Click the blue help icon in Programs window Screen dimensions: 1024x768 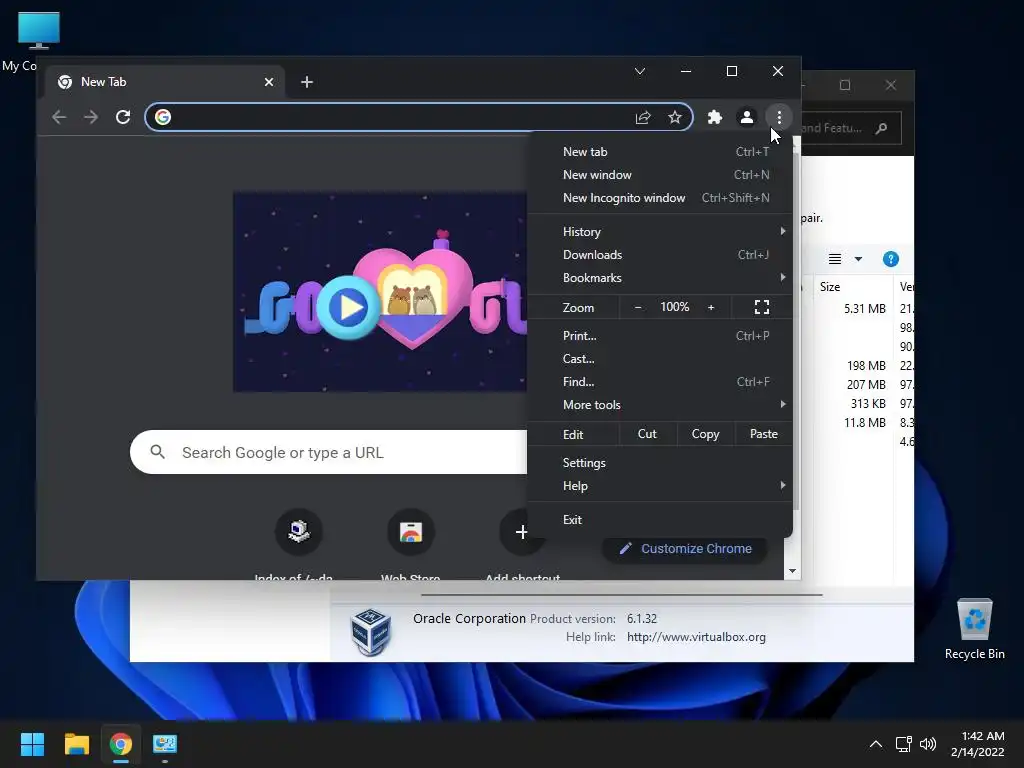point(890,259)
